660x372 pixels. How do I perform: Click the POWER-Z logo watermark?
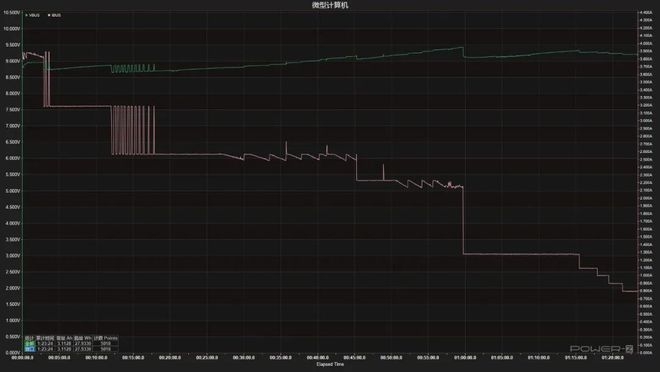[x=601, y=349]
